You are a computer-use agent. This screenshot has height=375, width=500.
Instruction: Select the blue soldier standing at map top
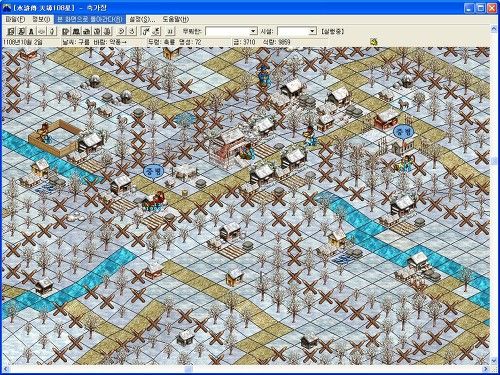click(264, 76)
